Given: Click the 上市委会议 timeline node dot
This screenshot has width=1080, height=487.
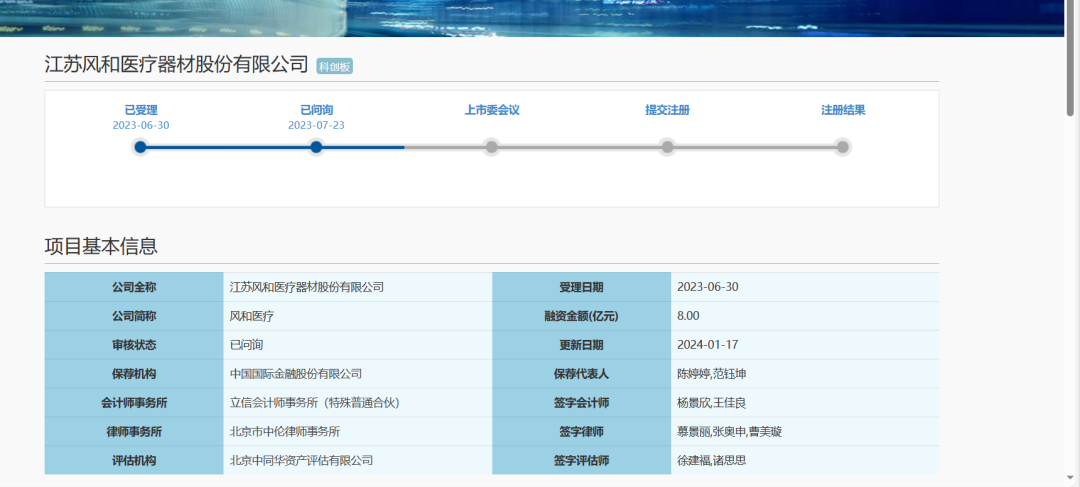Looking at the screenshot, I should click(x=491, y=147).
